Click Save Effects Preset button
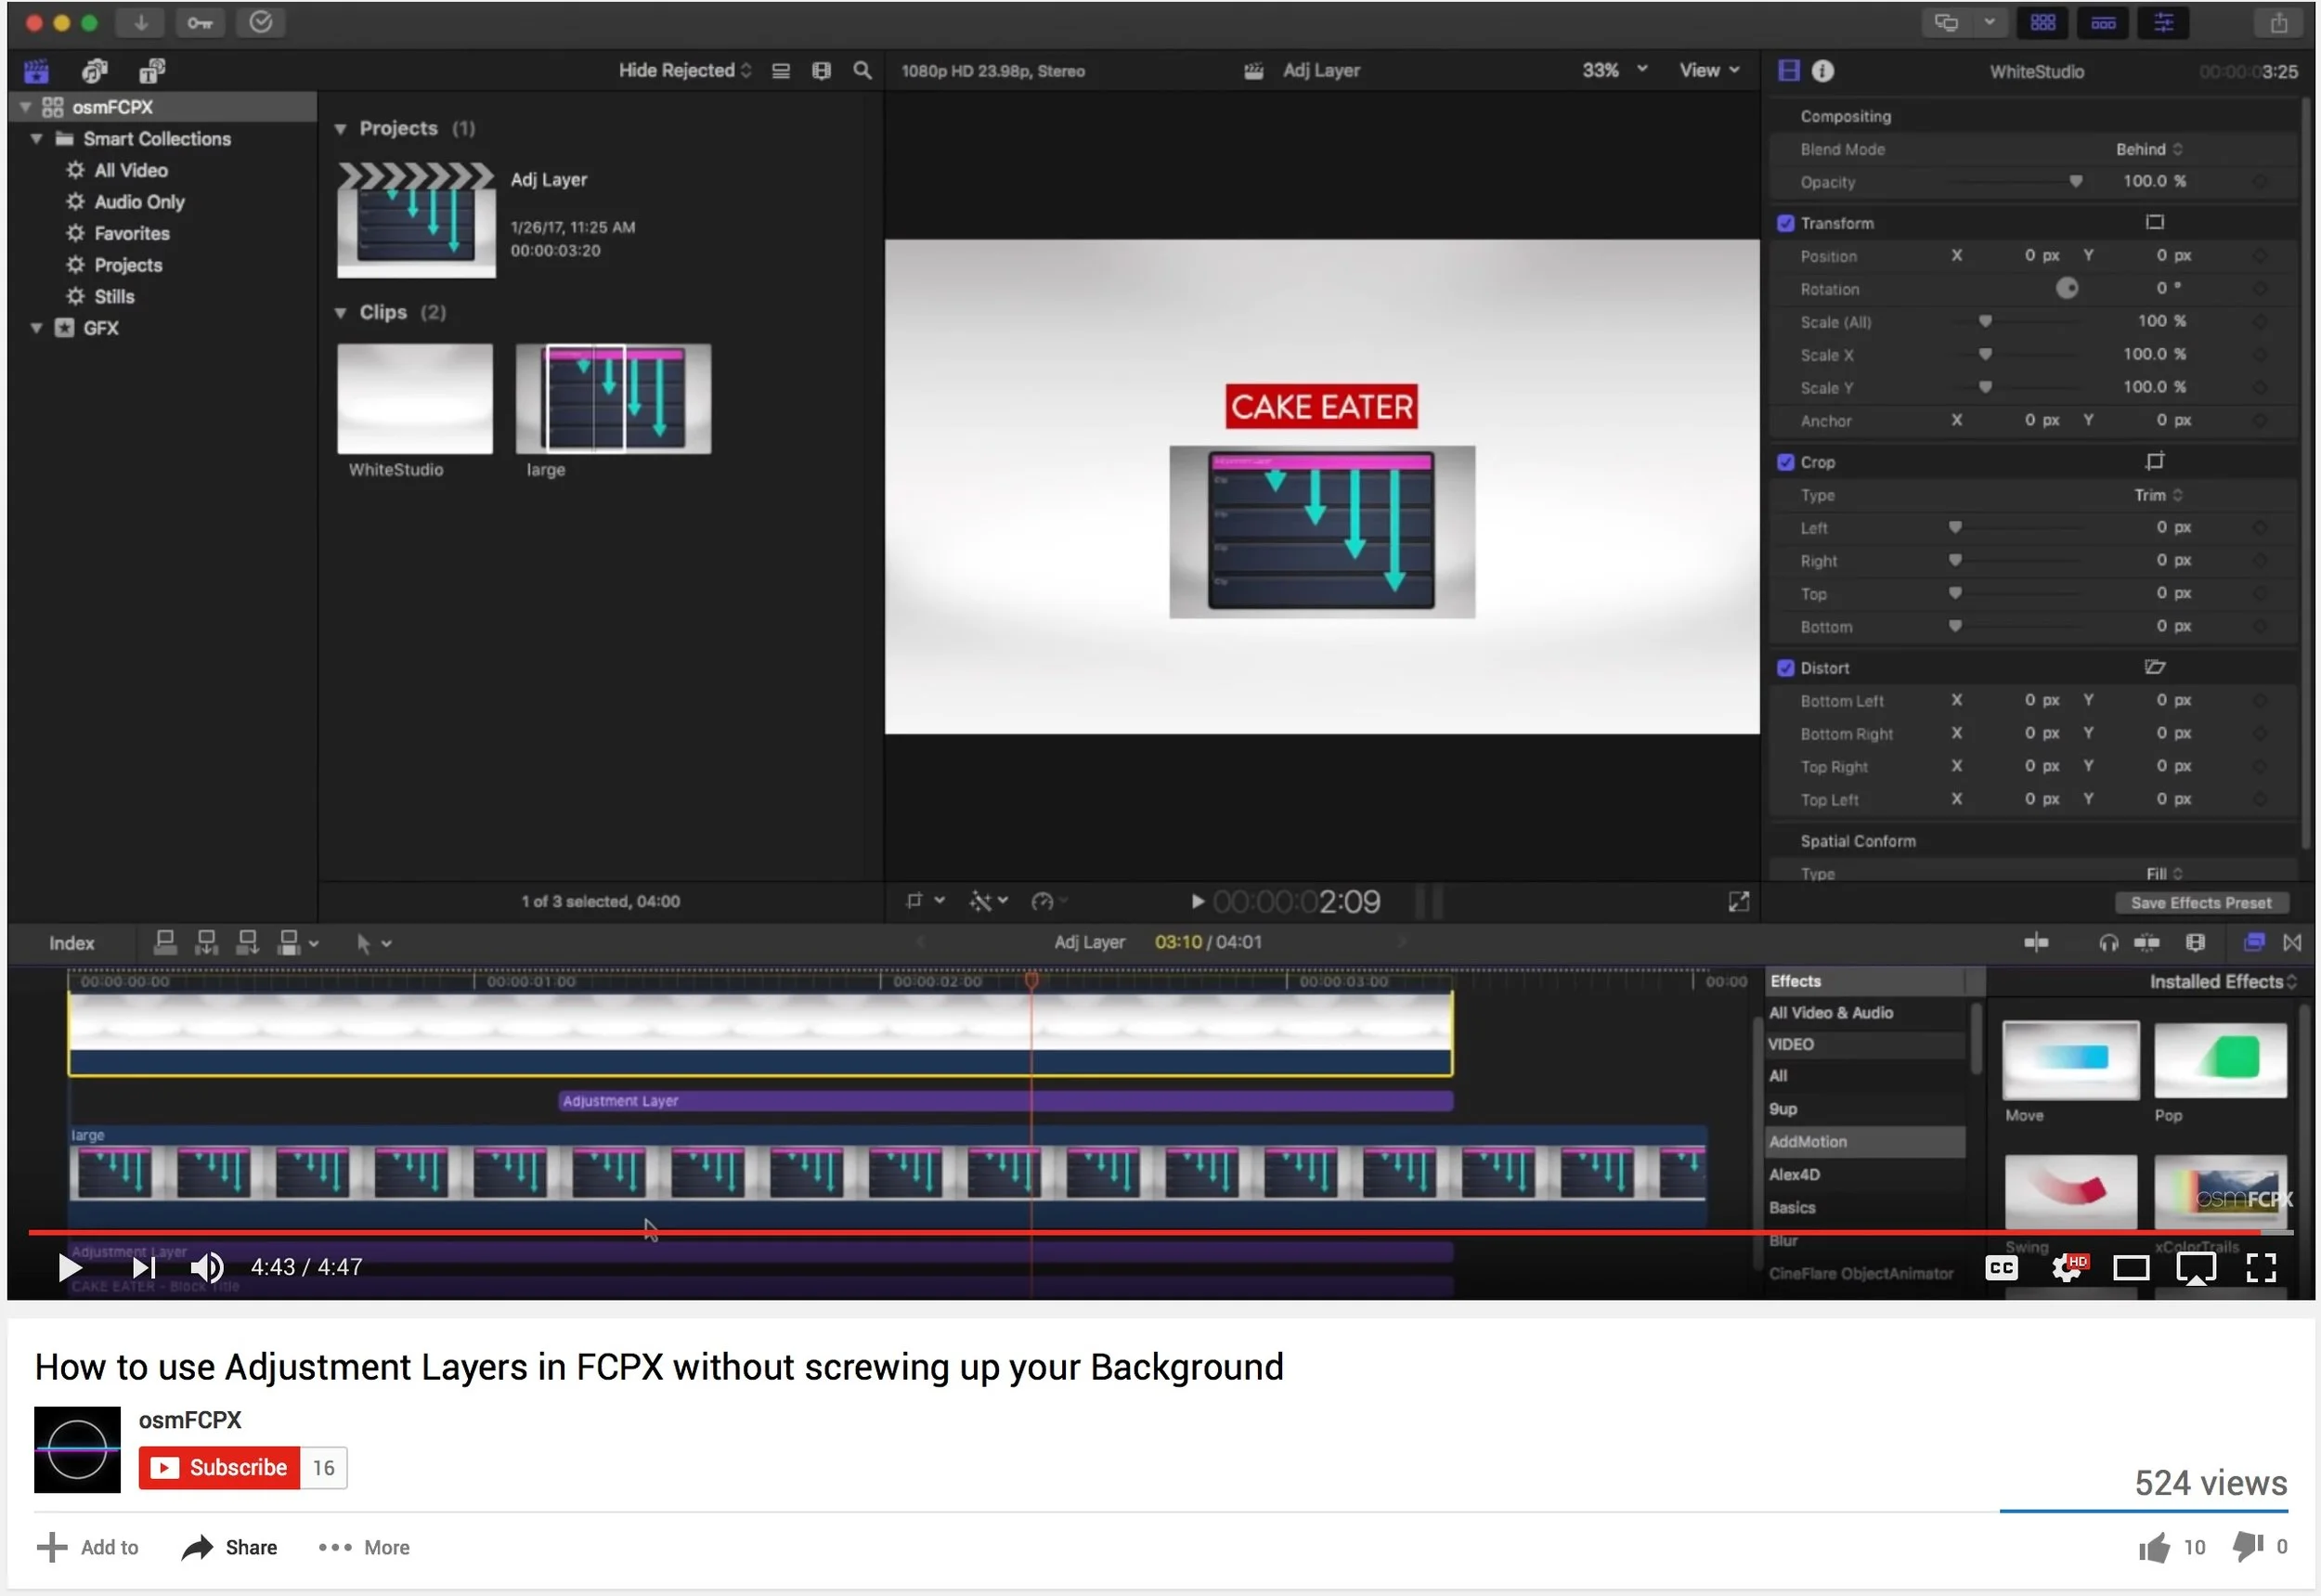 (2200, 903)
